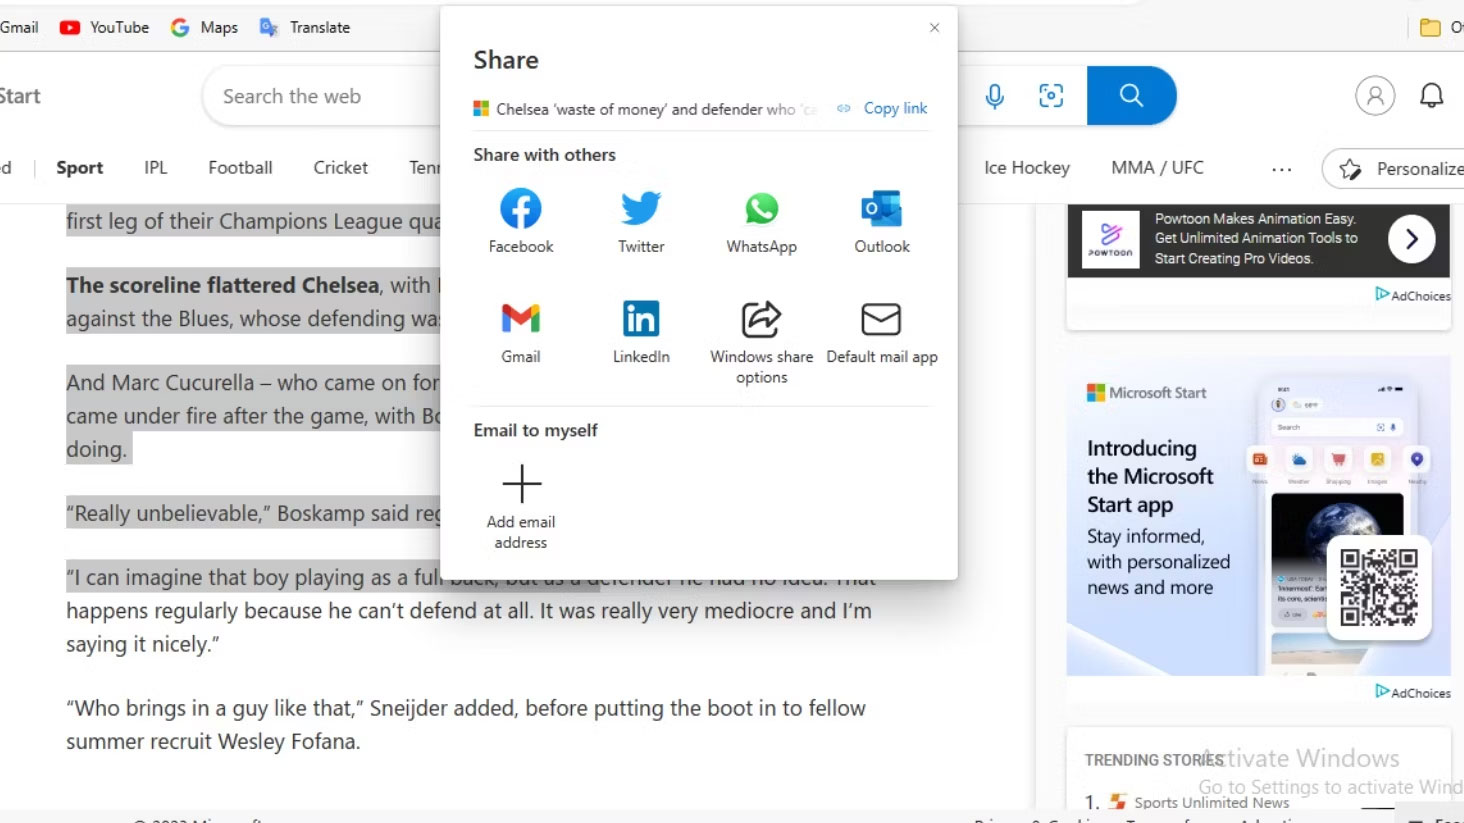Image resolution: width=1464 pixels, height=823 pixels.
Task: Select the Cricket tab
Action: tap(340, 168)
